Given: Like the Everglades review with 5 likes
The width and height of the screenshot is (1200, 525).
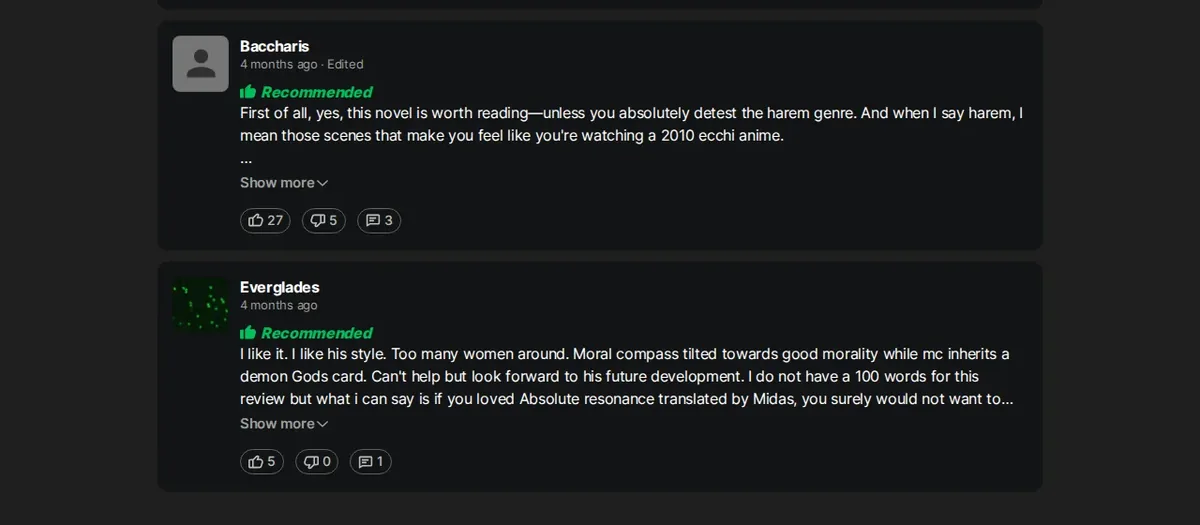Looking at the screenshot, I should point(262,461).
